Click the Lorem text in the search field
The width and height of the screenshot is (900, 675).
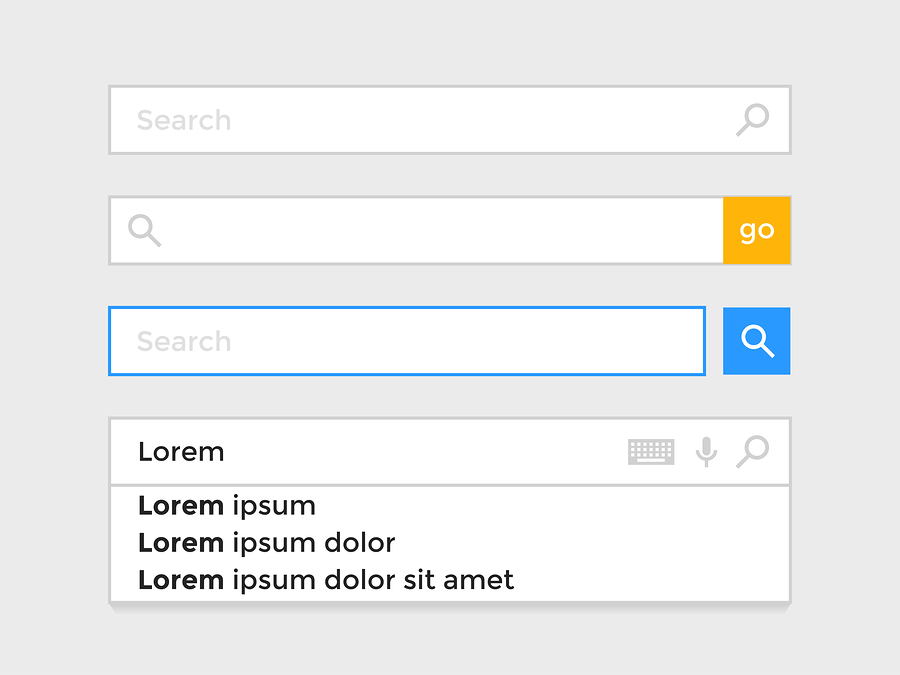point(181,451)
